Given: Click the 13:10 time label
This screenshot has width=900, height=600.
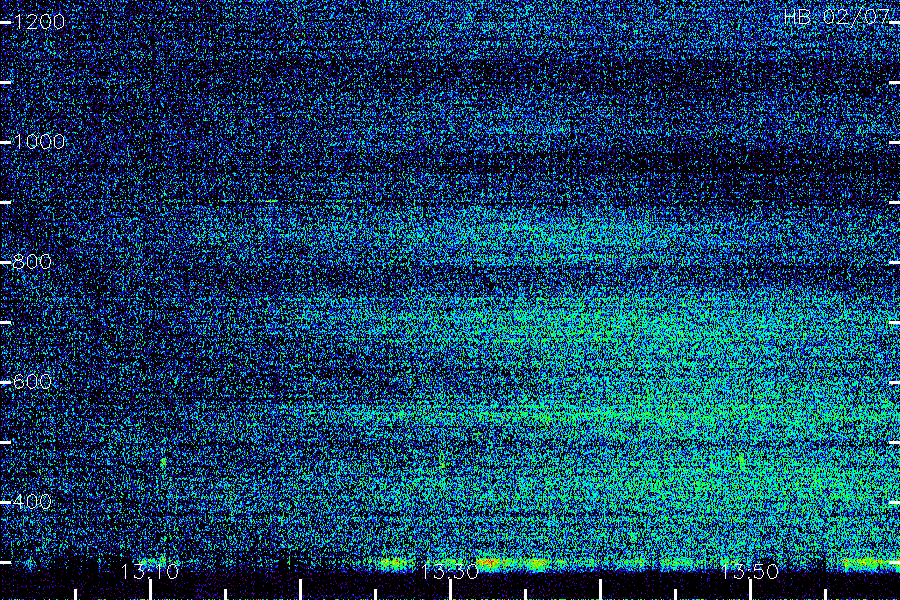Looking at the screenshot, I should pyautogui.click(x=149, y=571).
